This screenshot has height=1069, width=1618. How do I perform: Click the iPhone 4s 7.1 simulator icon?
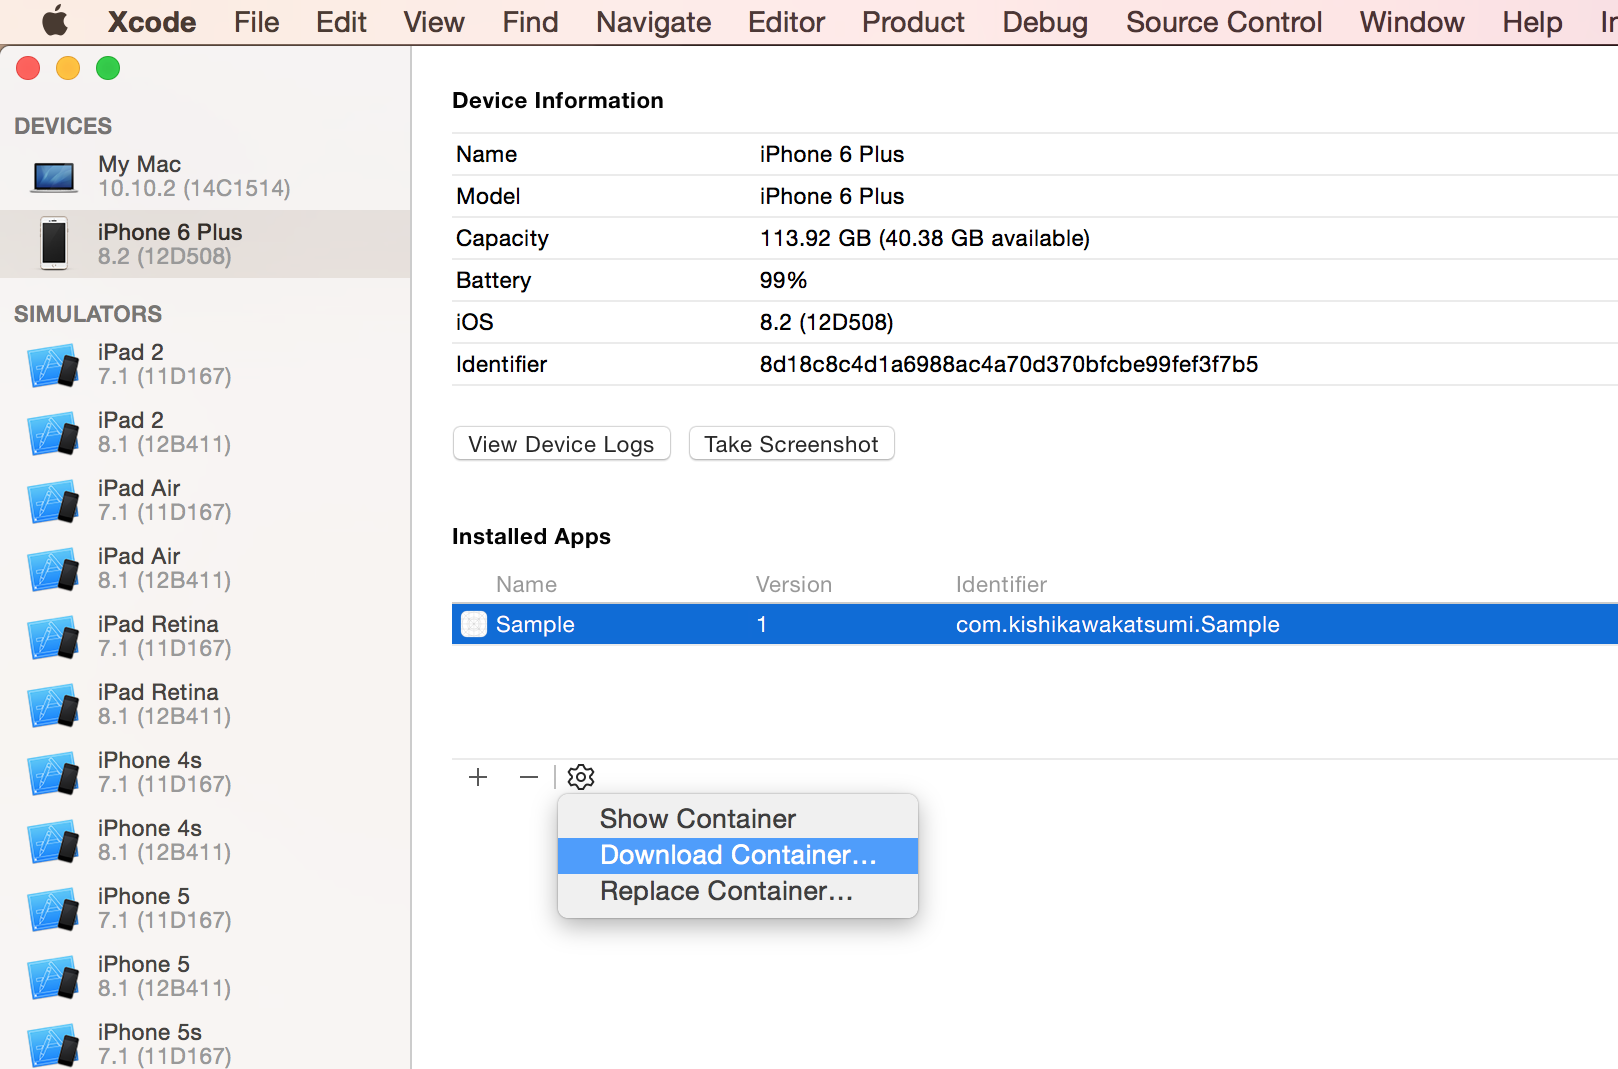54,773
